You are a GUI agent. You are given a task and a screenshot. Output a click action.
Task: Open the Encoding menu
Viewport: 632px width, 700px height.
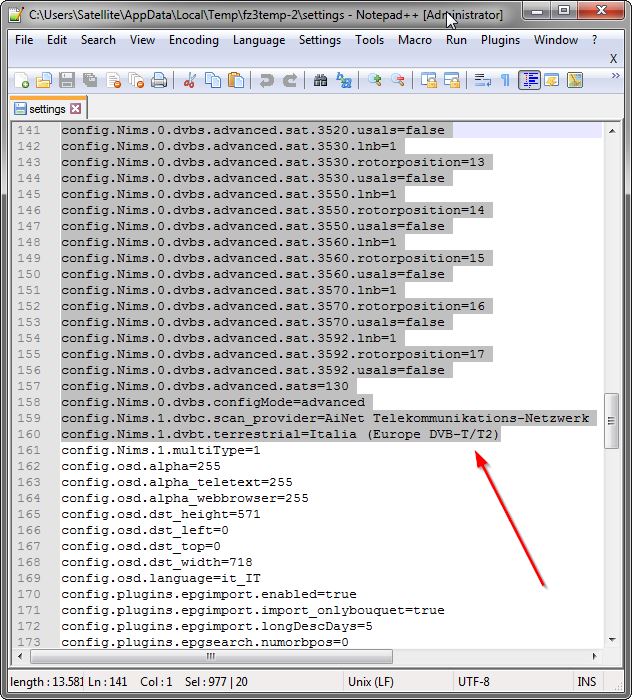pyautogui.click(x=194, y=40)
